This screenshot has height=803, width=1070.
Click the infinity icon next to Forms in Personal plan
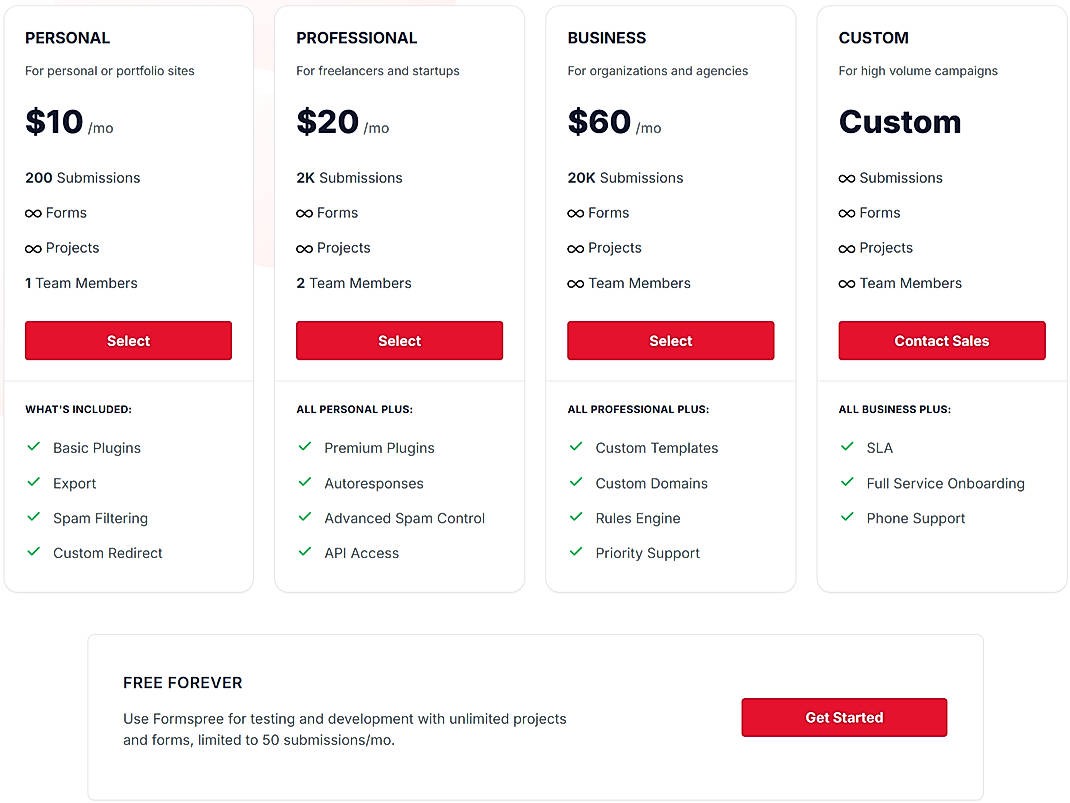(32, 212)
